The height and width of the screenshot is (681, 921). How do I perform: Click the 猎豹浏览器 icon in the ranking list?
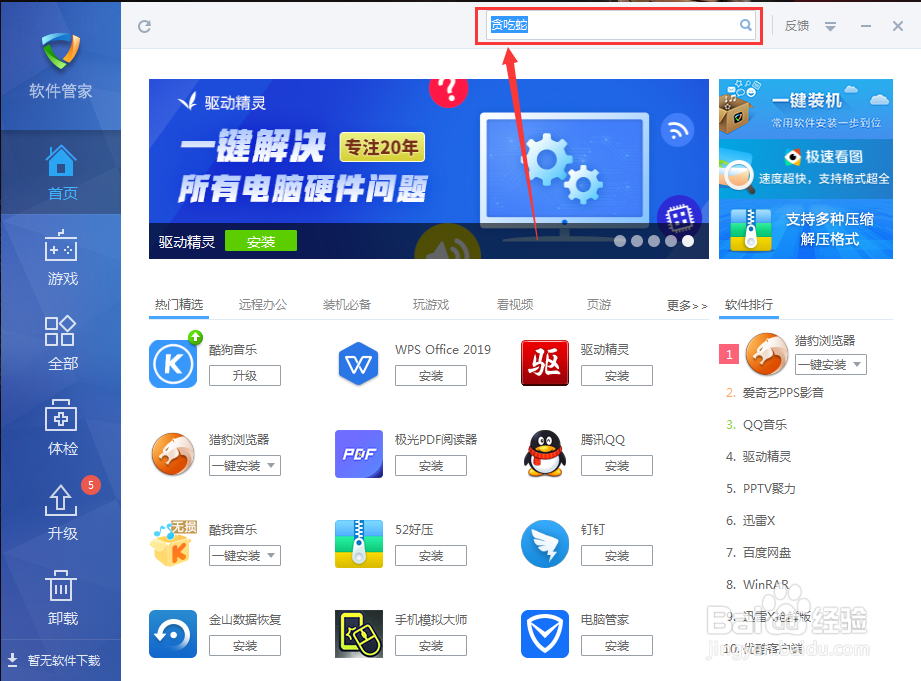pyautogui.click(x=767, y=354)
